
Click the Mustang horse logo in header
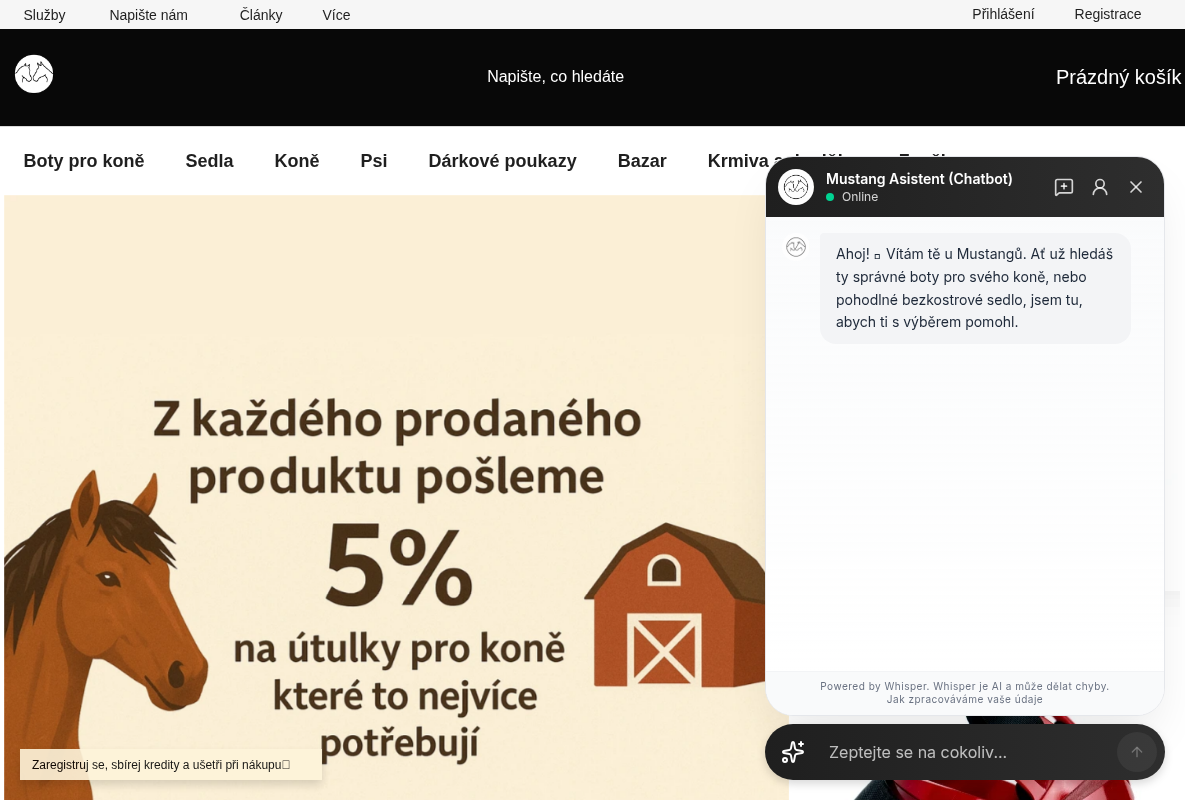pyautogui.click(x=34, y=74)
